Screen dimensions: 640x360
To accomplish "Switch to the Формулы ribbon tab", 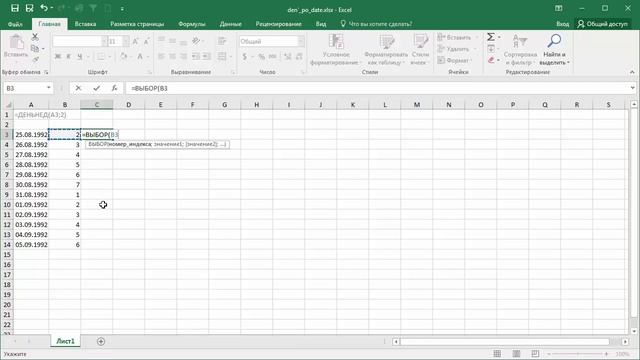I will [x=192, y=24].
